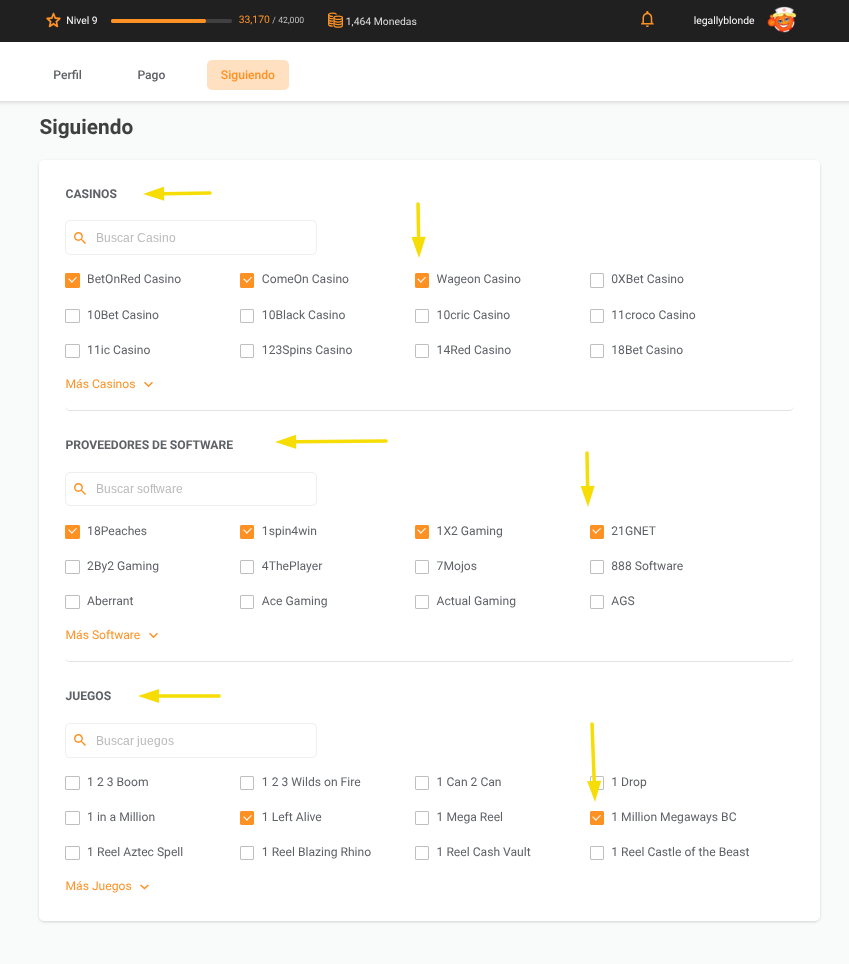This screenshot has width=849, height=964.
Task: Uncheck the BetOnRed Casino checkbox
Action: click(72, 280)
